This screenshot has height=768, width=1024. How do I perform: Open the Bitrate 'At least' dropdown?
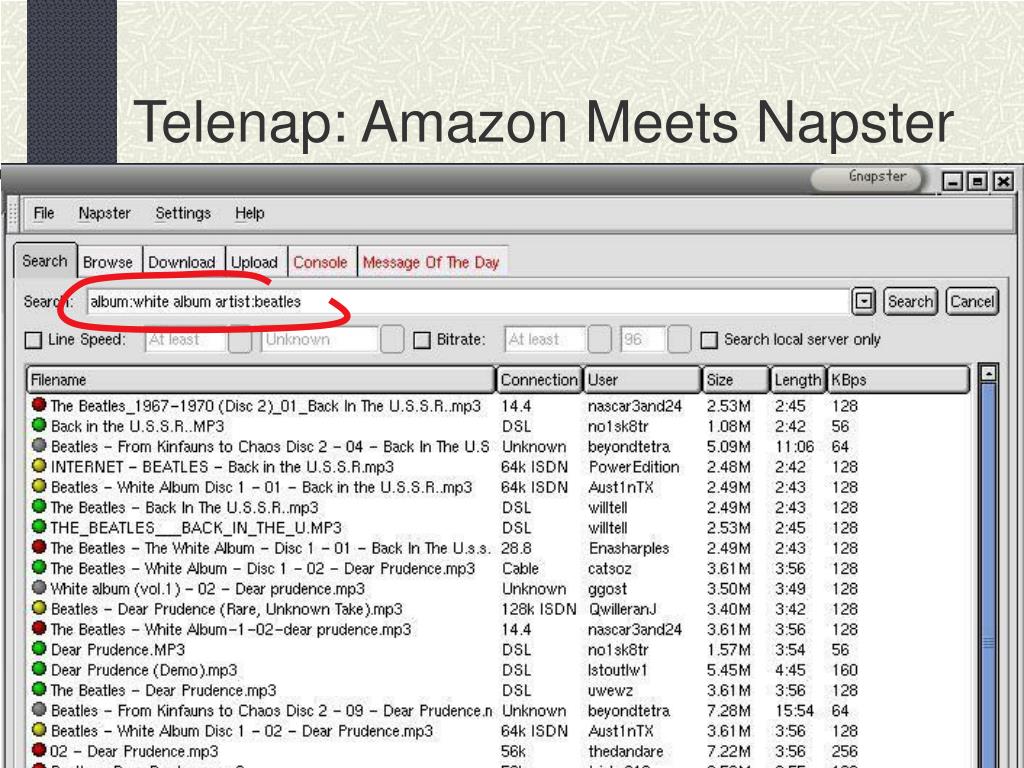click(x=600, y=340)
